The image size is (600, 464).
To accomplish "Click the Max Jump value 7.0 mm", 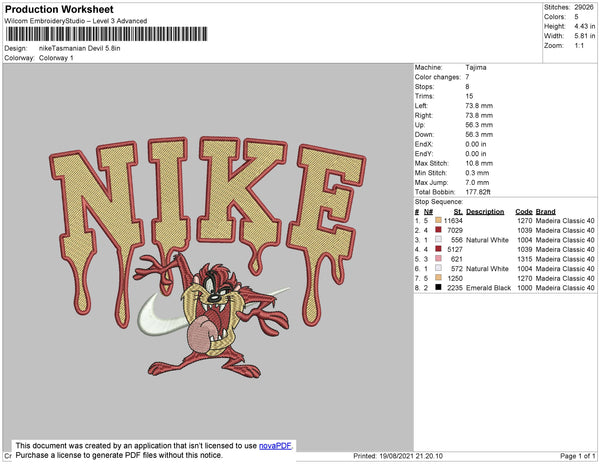I will [477, 182].
